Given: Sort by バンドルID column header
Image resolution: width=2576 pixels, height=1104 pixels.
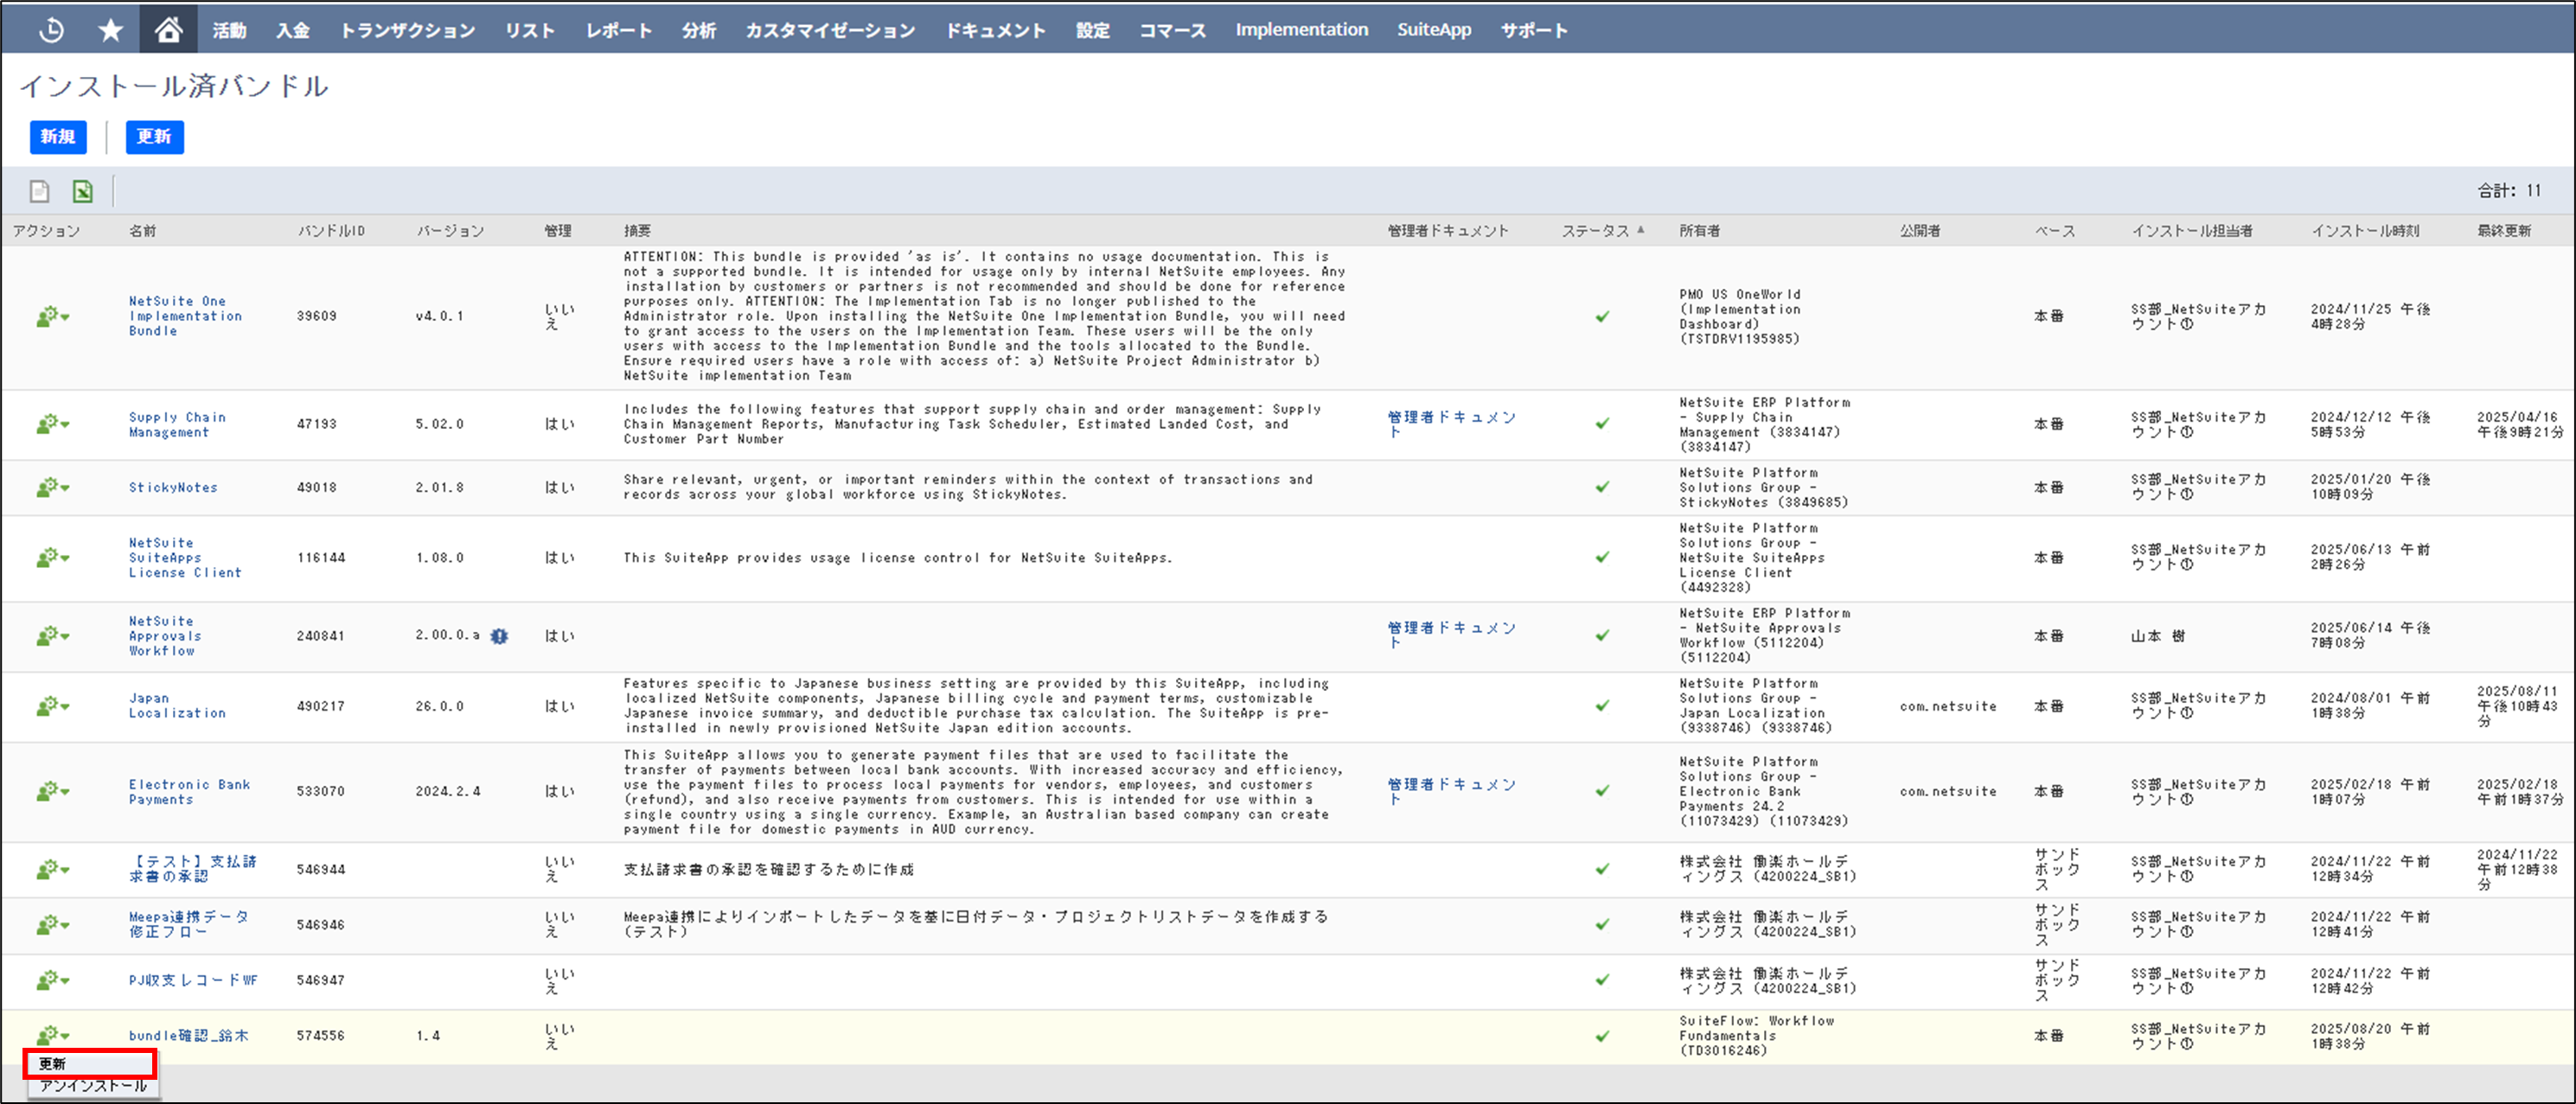Looking at the screenshot, I should (x=331, y=231).
